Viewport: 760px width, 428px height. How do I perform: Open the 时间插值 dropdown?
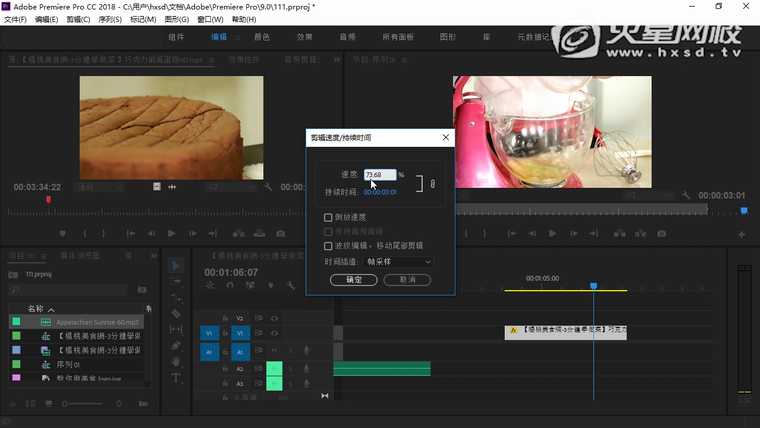(399, 261)
